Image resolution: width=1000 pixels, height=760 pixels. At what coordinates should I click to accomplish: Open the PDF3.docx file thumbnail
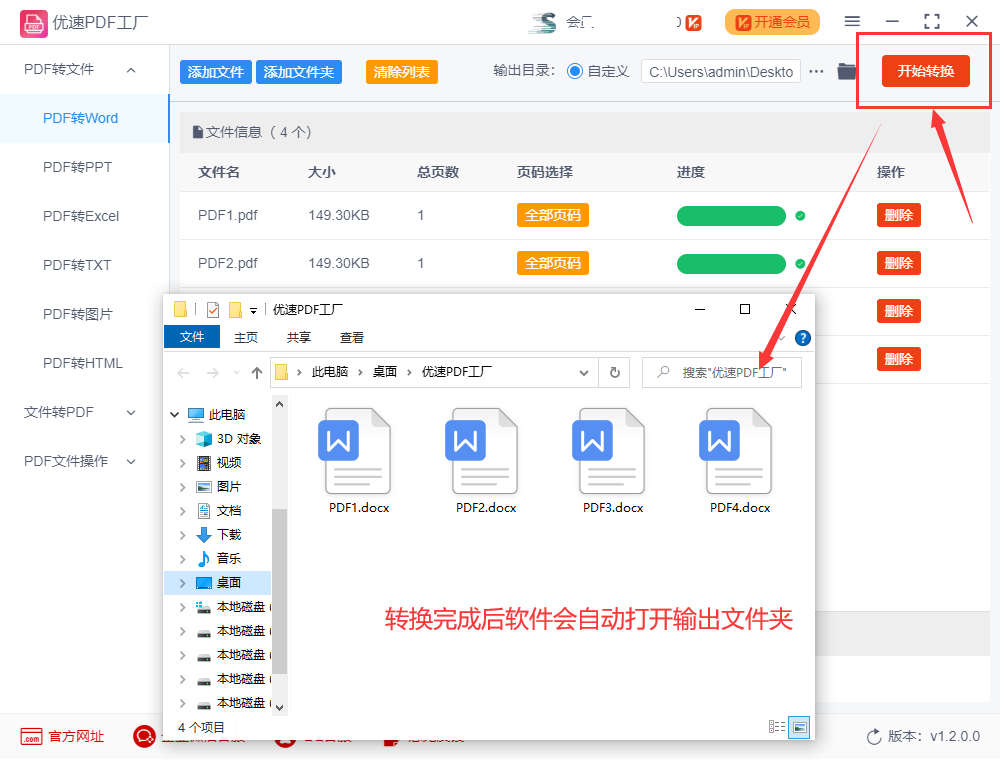click(611, 451)
